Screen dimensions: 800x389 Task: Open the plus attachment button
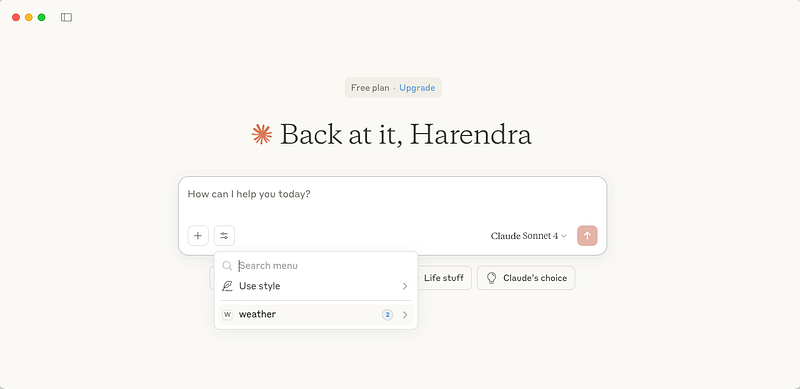pyautogui.click(x=198, y=236)
